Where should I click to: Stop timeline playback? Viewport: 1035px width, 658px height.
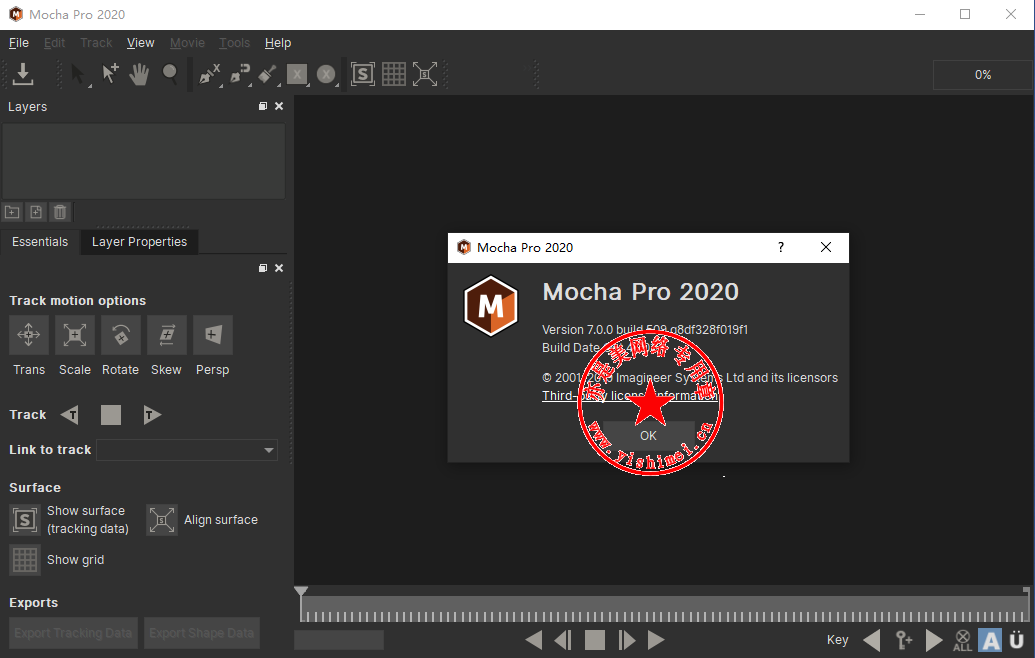pyautogui.click(x=595, y=640)
